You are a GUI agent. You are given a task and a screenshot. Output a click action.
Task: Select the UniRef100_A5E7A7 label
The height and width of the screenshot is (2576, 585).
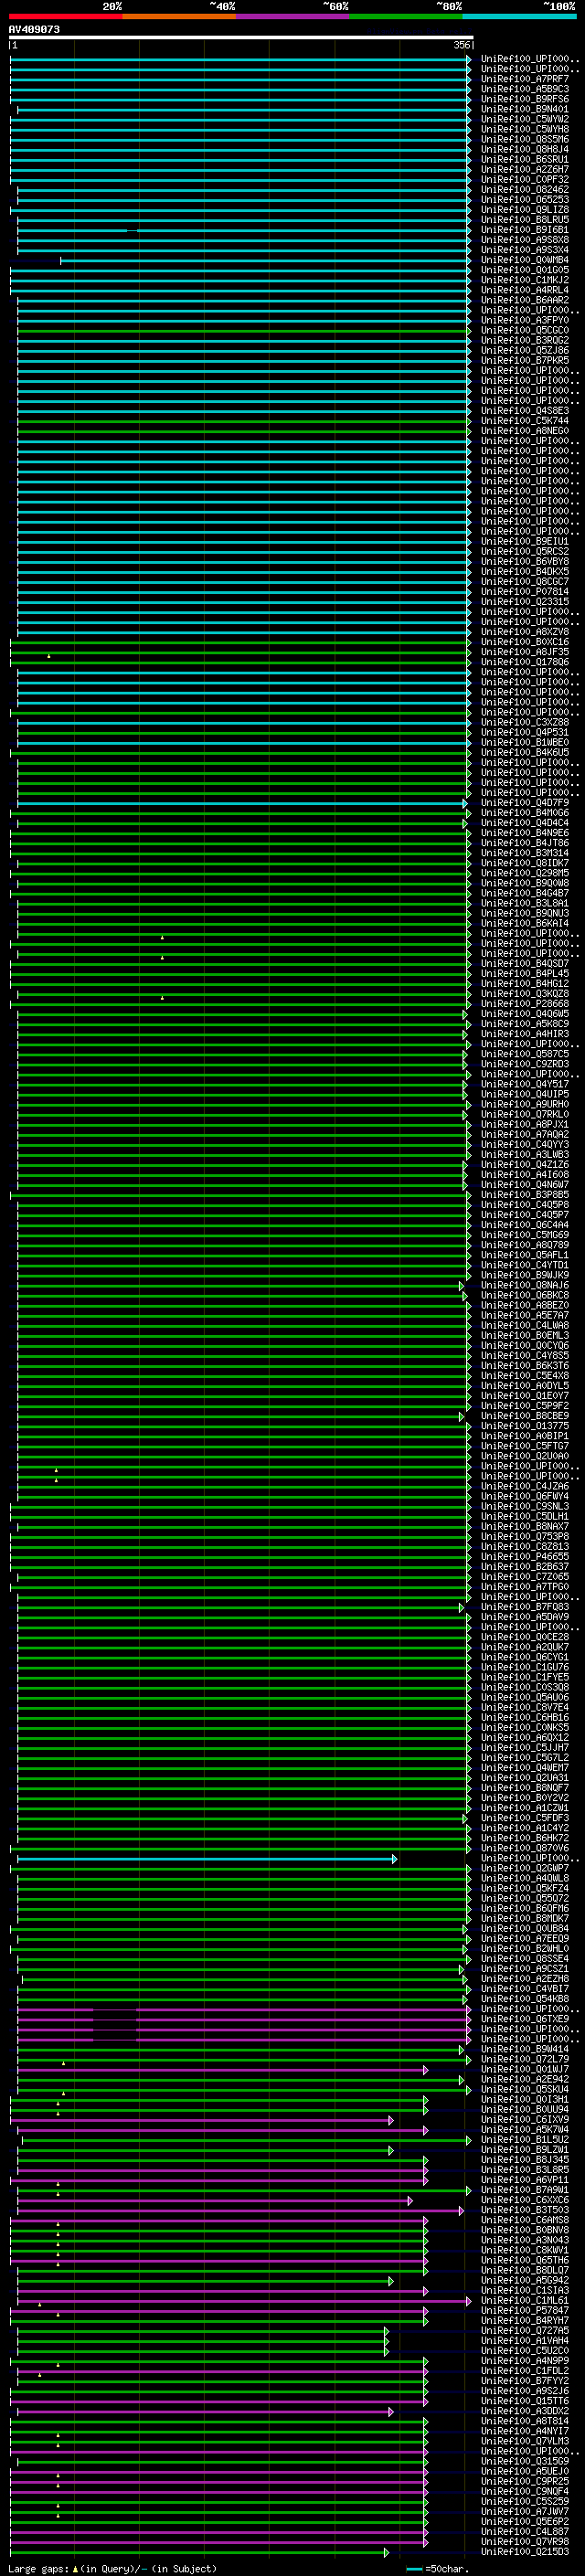coord(524,1316)
